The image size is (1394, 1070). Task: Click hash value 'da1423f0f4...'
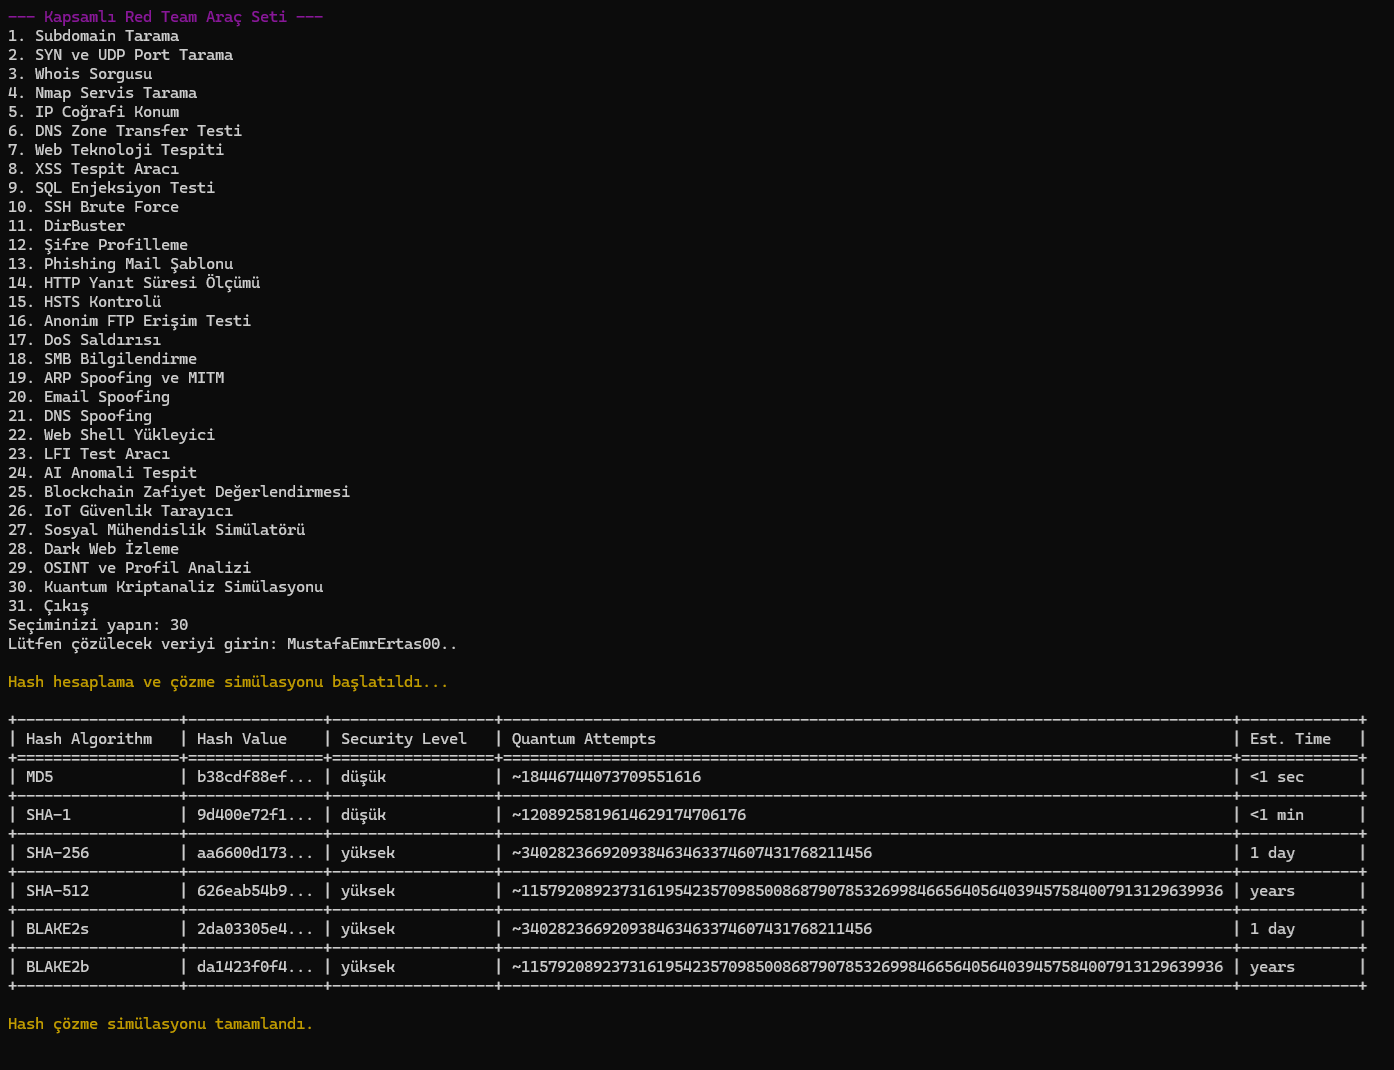(x=255, y=967)
